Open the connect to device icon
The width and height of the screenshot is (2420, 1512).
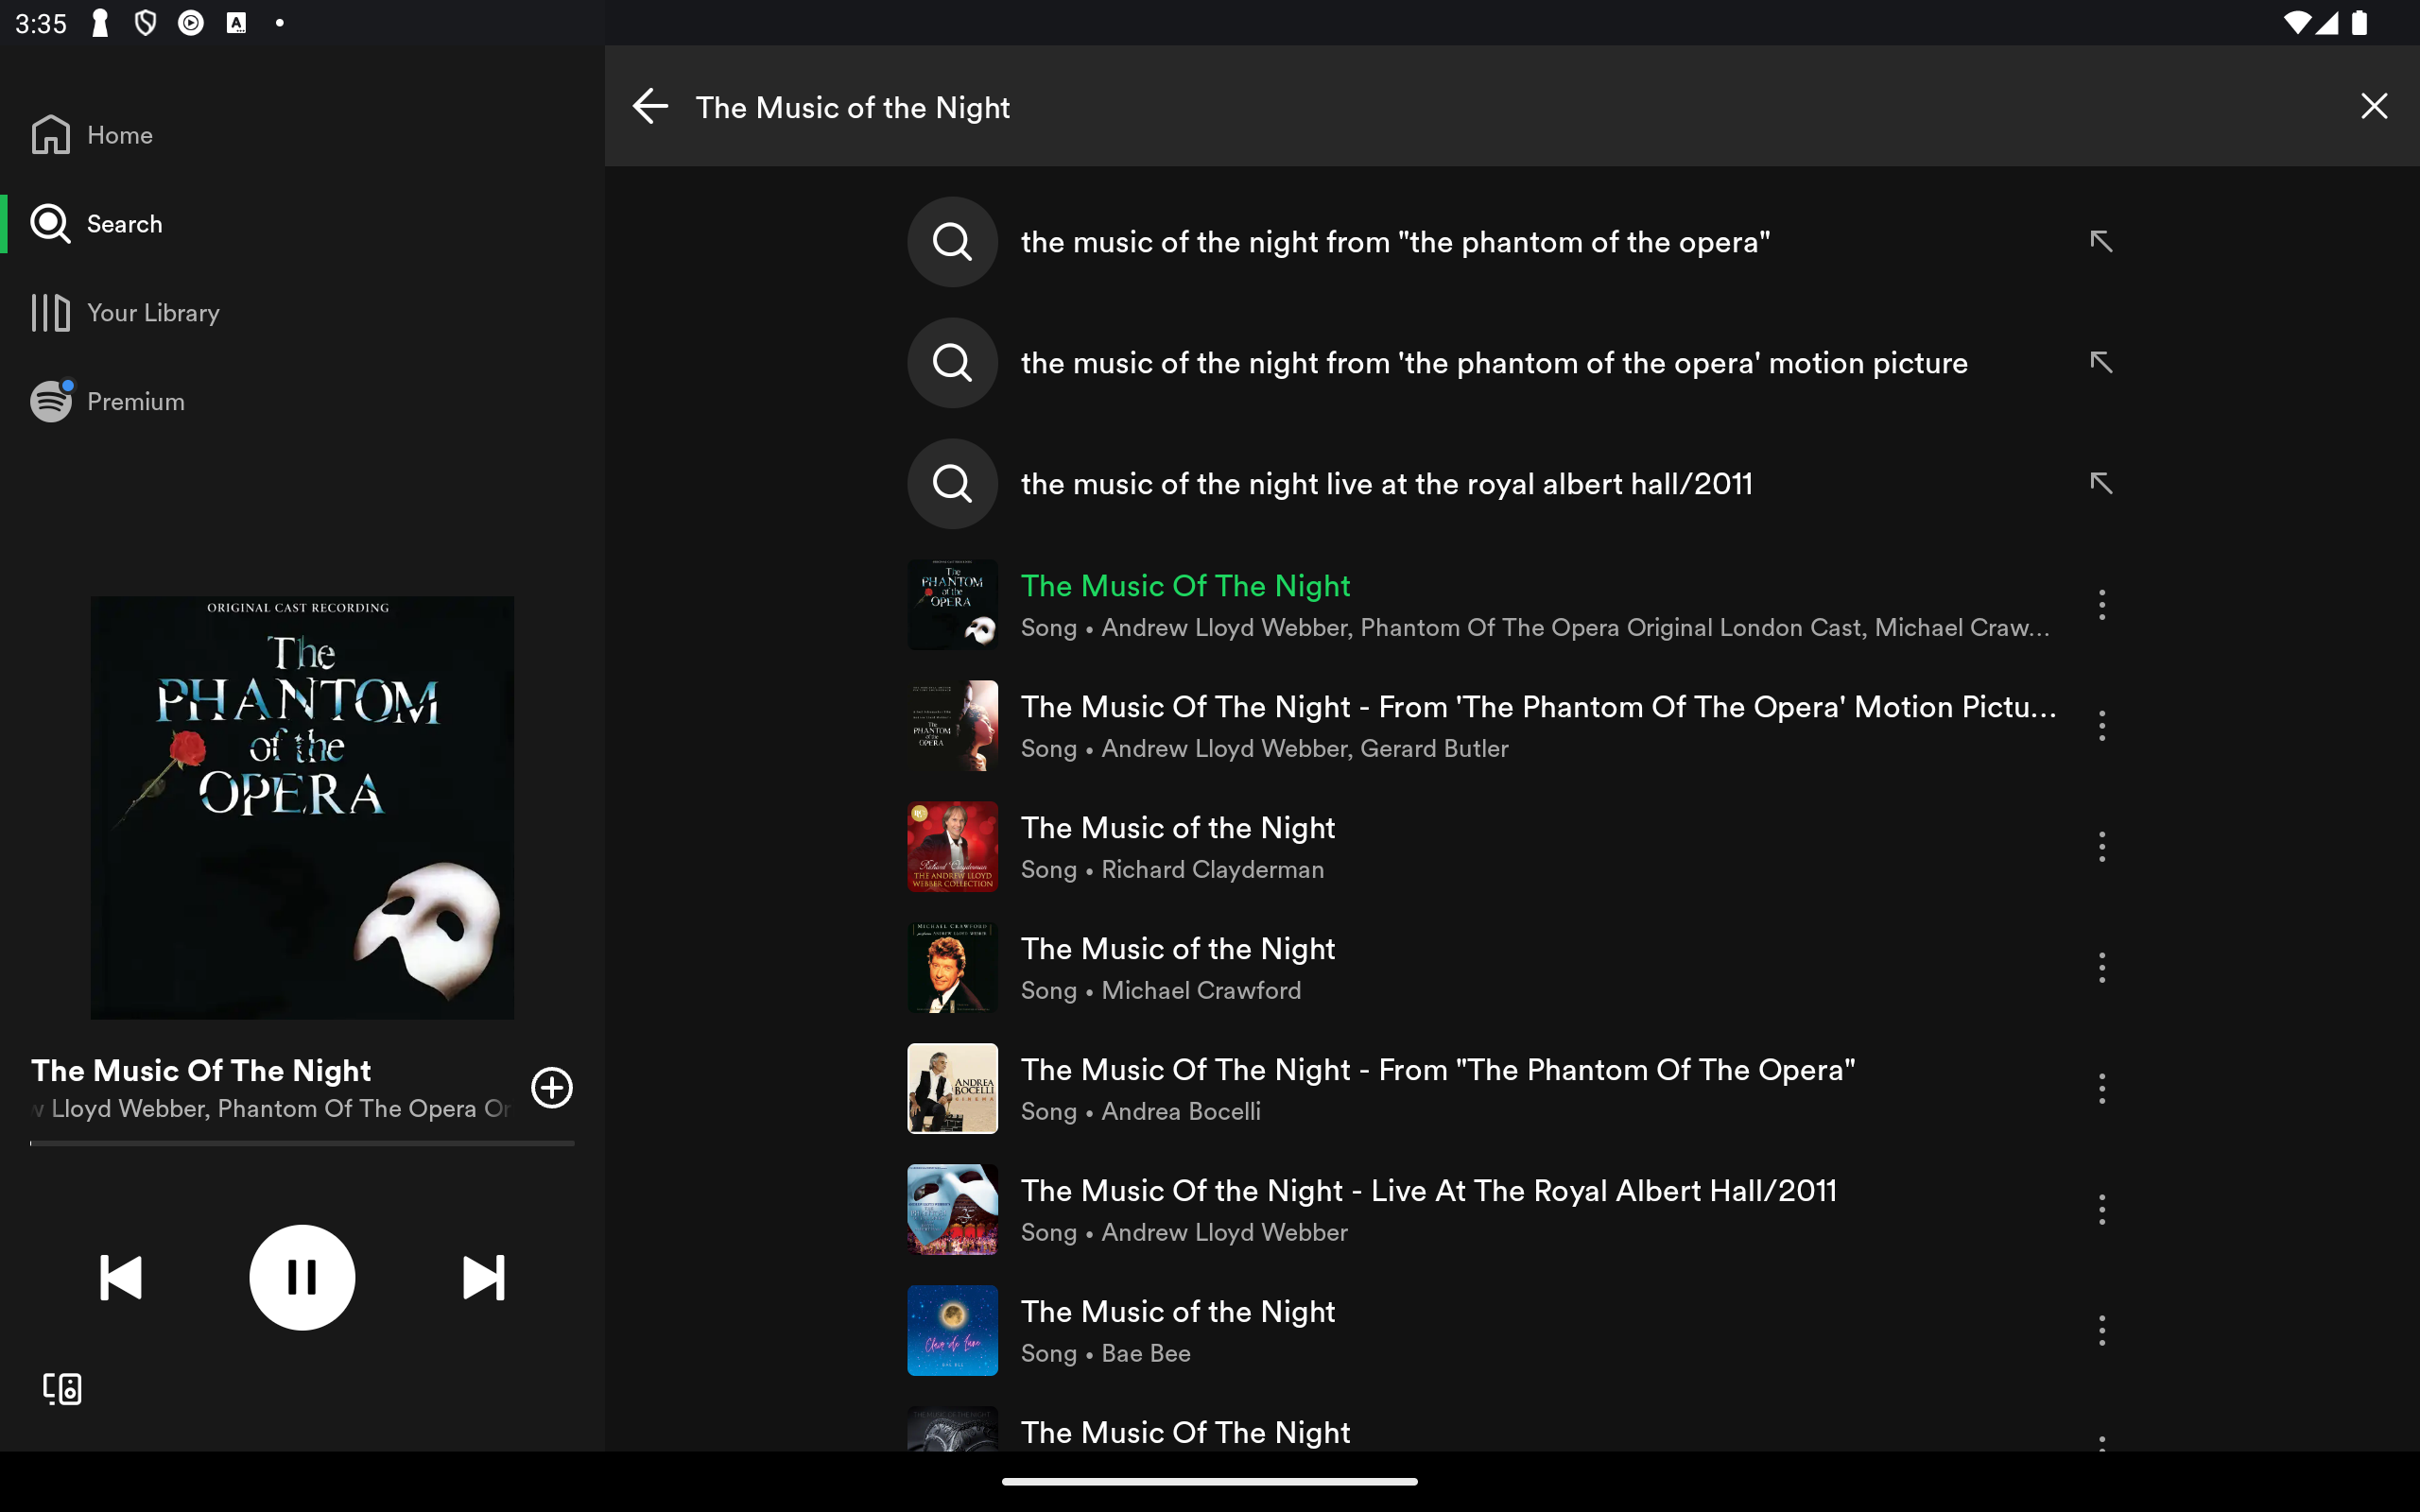[x=62, y=1388]
